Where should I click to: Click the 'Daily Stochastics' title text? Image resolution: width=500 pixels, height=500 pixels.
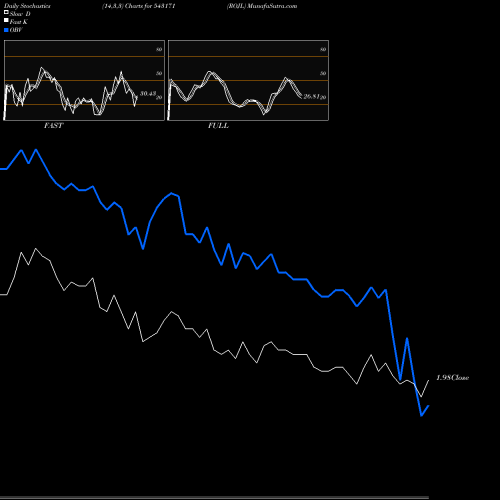[27, 6]
